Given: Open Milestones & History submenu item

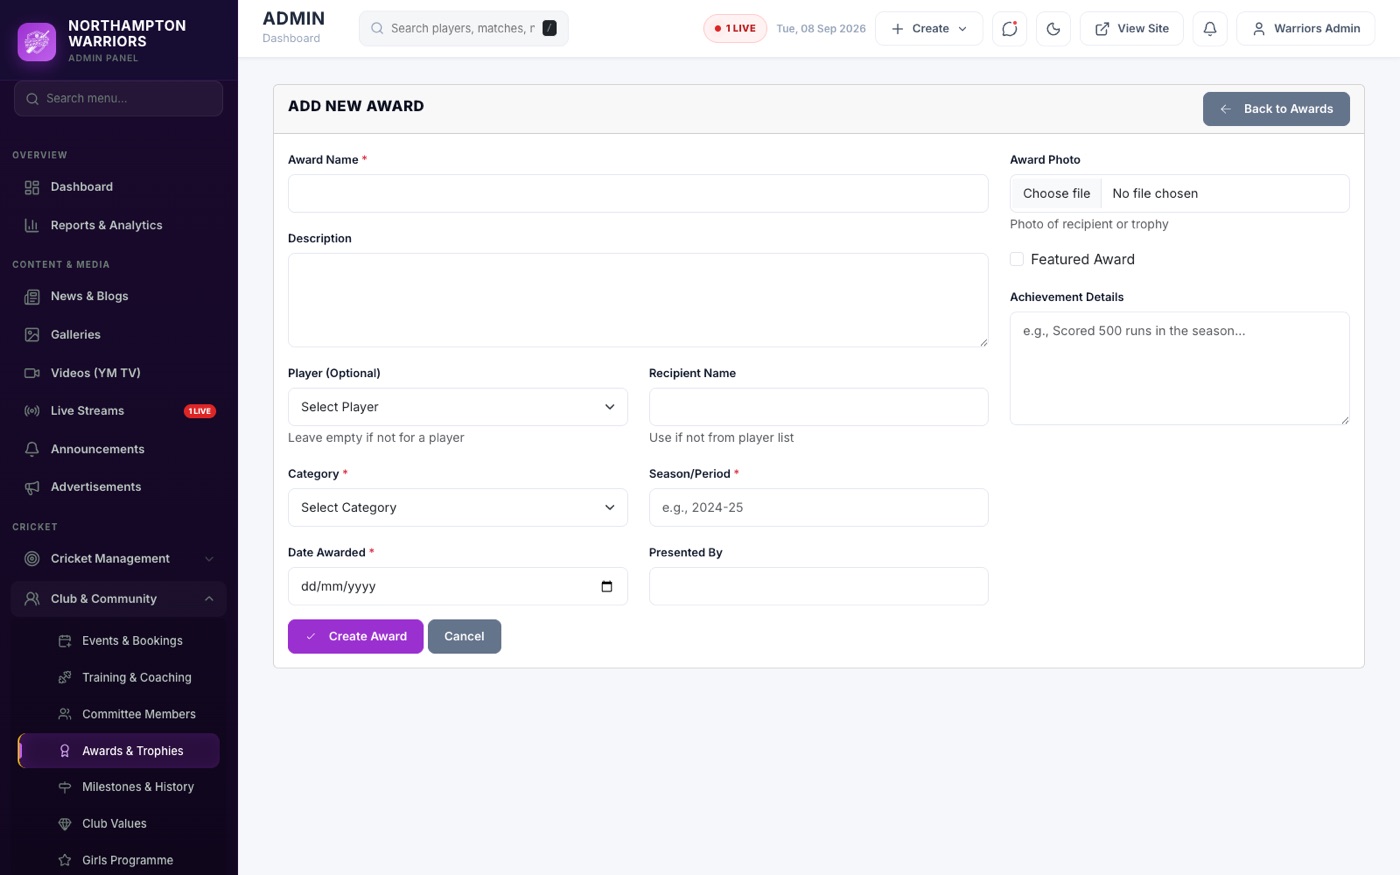Looking at the screenshot, I should tap(120, 787).
